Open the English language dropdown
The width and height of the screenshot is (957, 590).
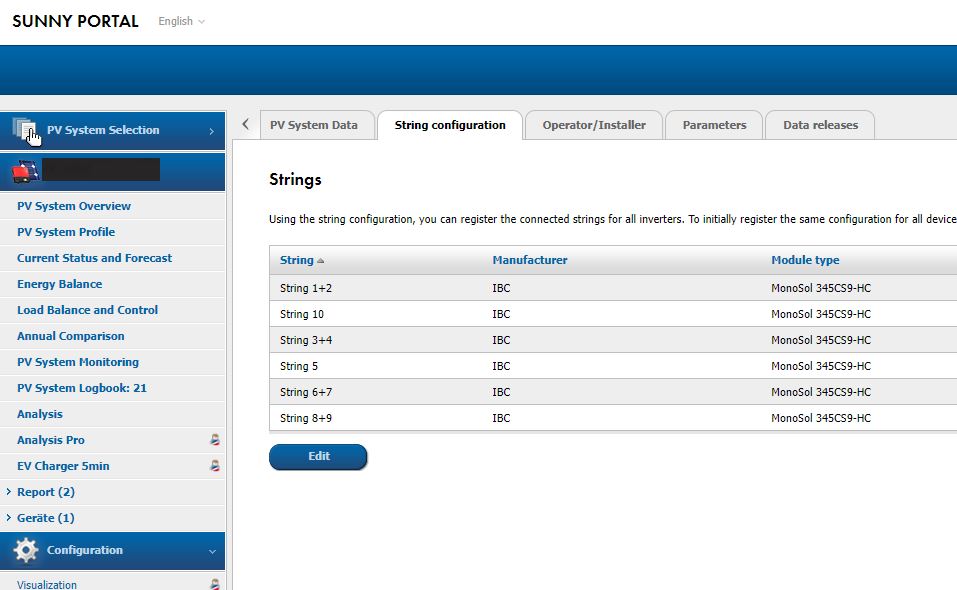click(x=181, y=21)
